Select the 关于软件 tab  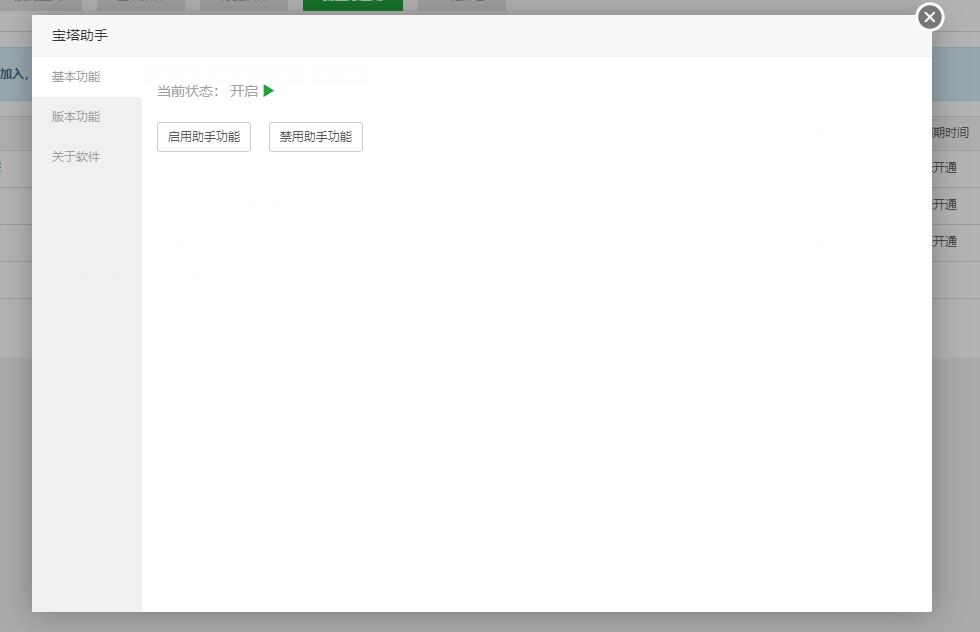click(87, 157)
